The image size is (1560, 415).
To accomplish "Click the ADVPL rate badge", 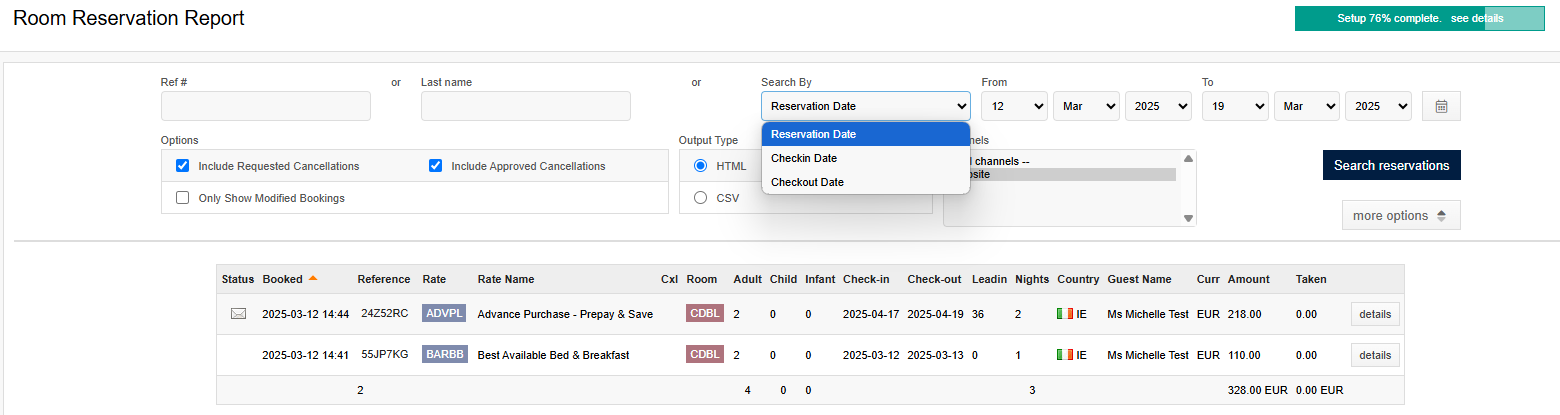I will coord(445,314).
